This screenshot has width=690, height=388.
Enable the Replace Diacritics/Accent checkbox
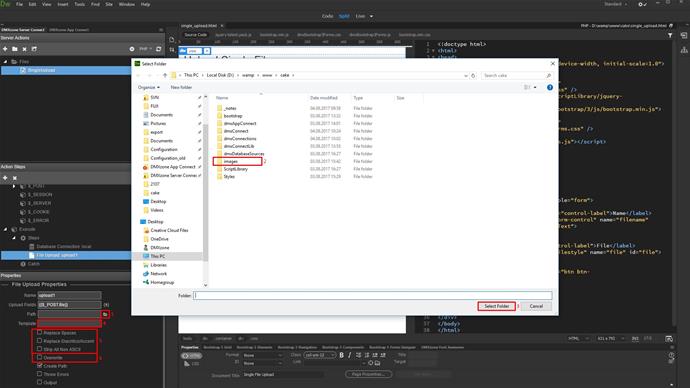[40, 340]
